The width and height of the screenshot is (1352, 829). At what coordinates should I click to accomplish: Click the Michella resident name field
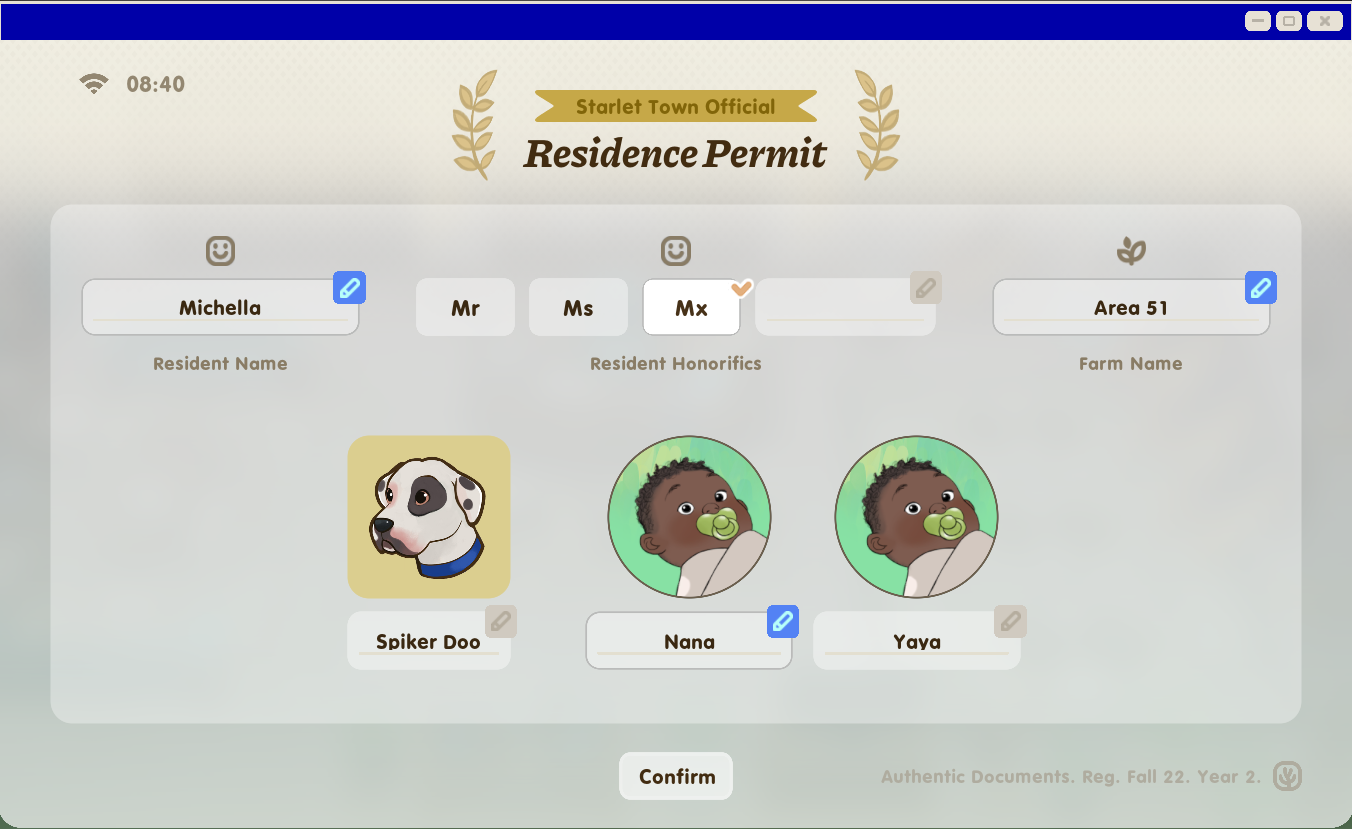[220, 308]
